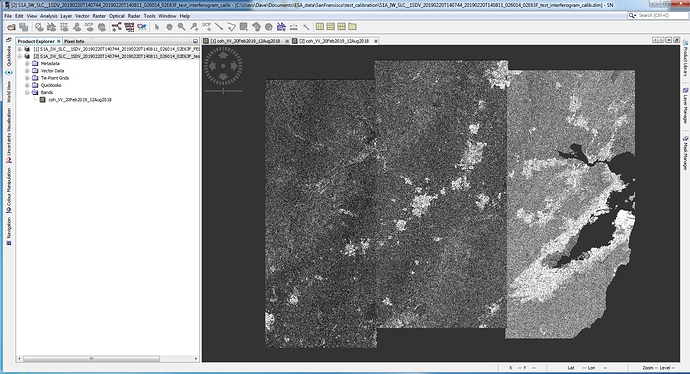The image size is (690, 374).
Task: Select the draw polyline tool
Action: [231, 27]
